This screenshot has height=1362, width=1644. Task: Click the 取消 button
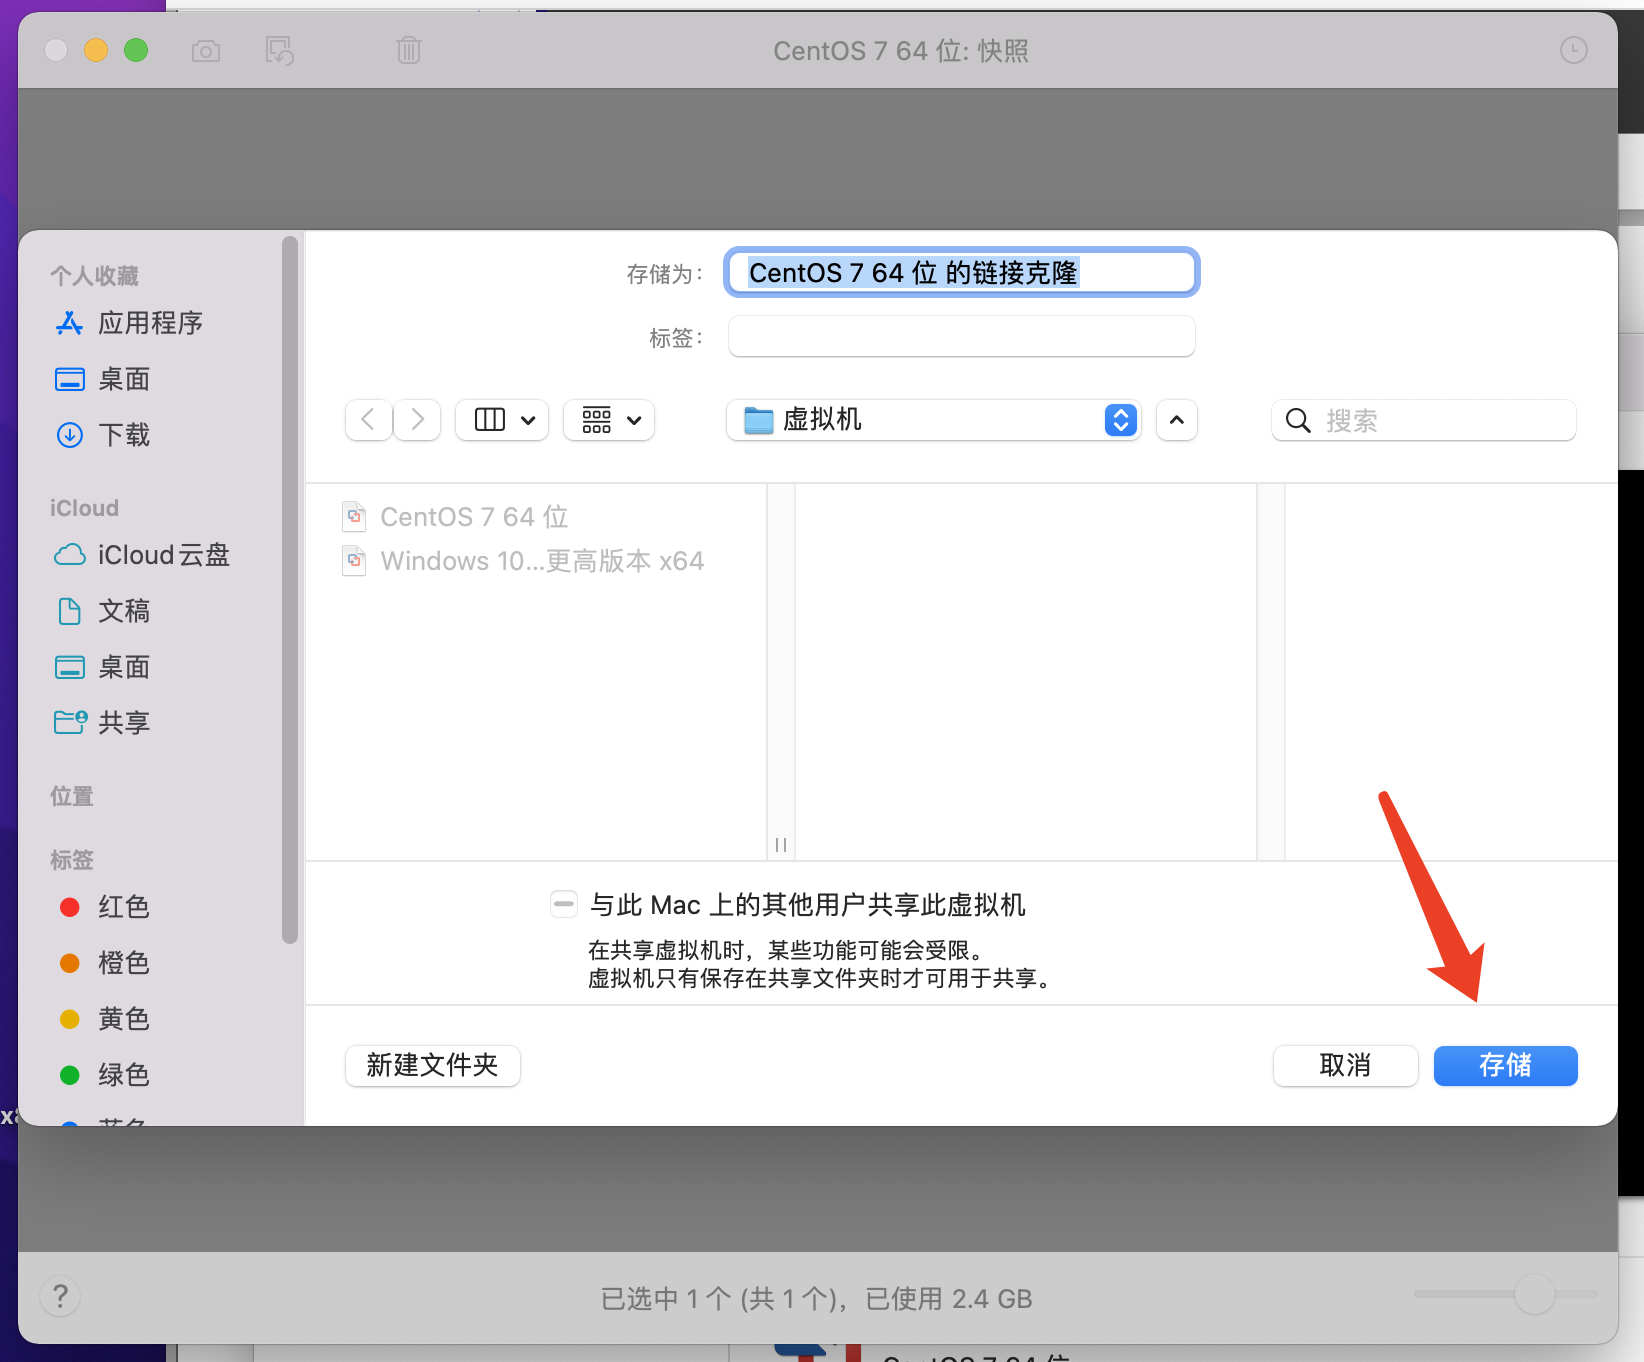click(1345, 1066)
